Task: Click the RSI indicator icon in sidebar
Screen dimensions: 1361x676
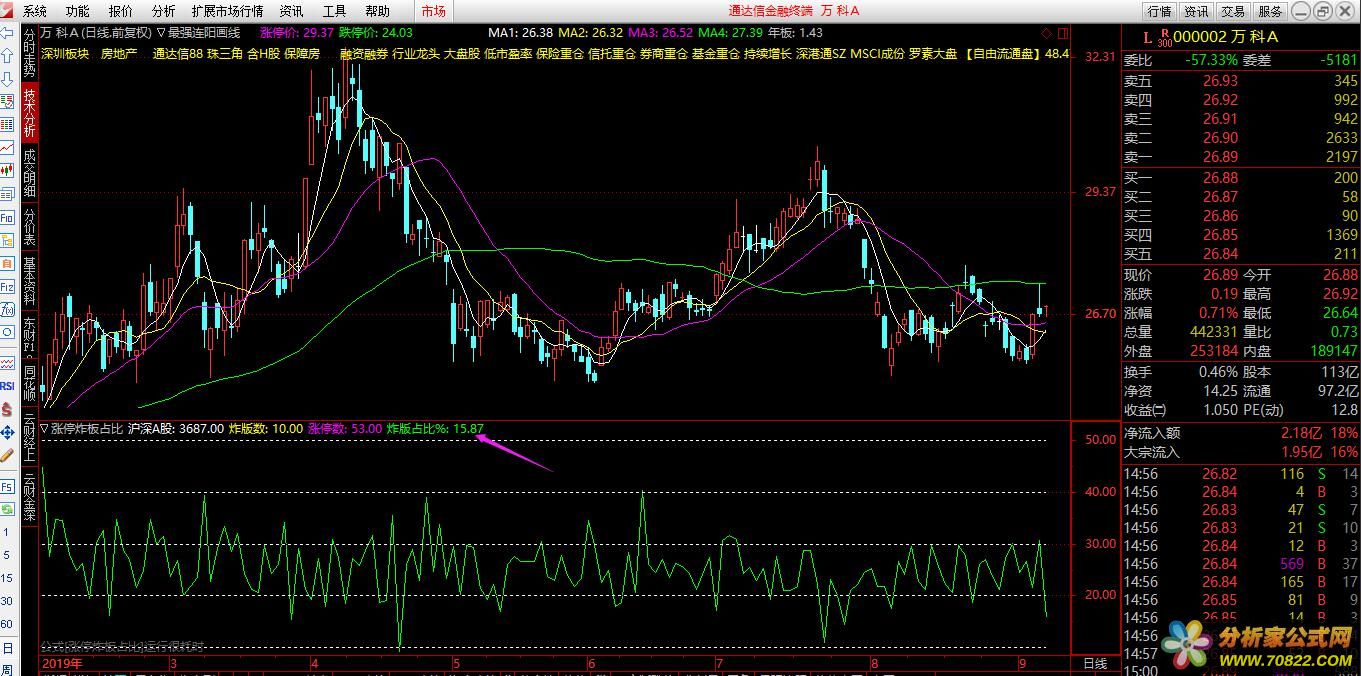Action: click(8, 386)
